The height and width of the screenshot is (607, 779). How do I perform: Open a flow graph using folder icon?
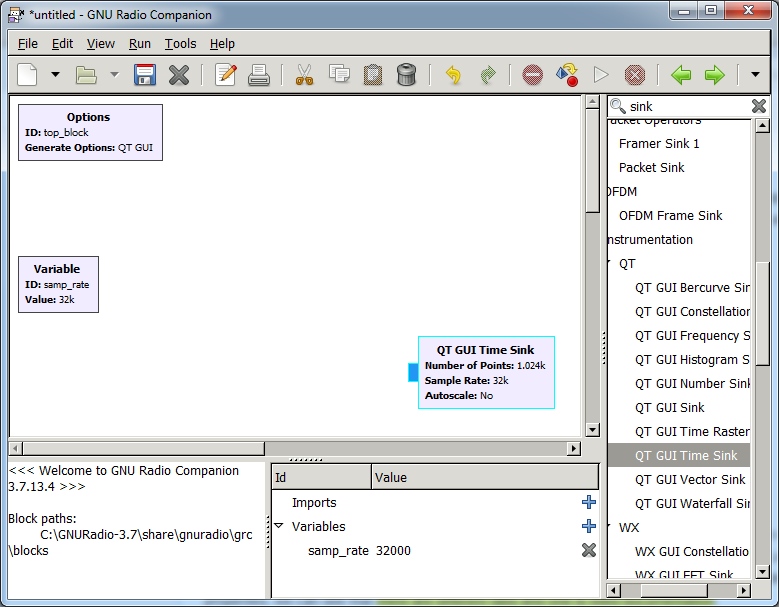pyautogui.click(x=86, y=75)
